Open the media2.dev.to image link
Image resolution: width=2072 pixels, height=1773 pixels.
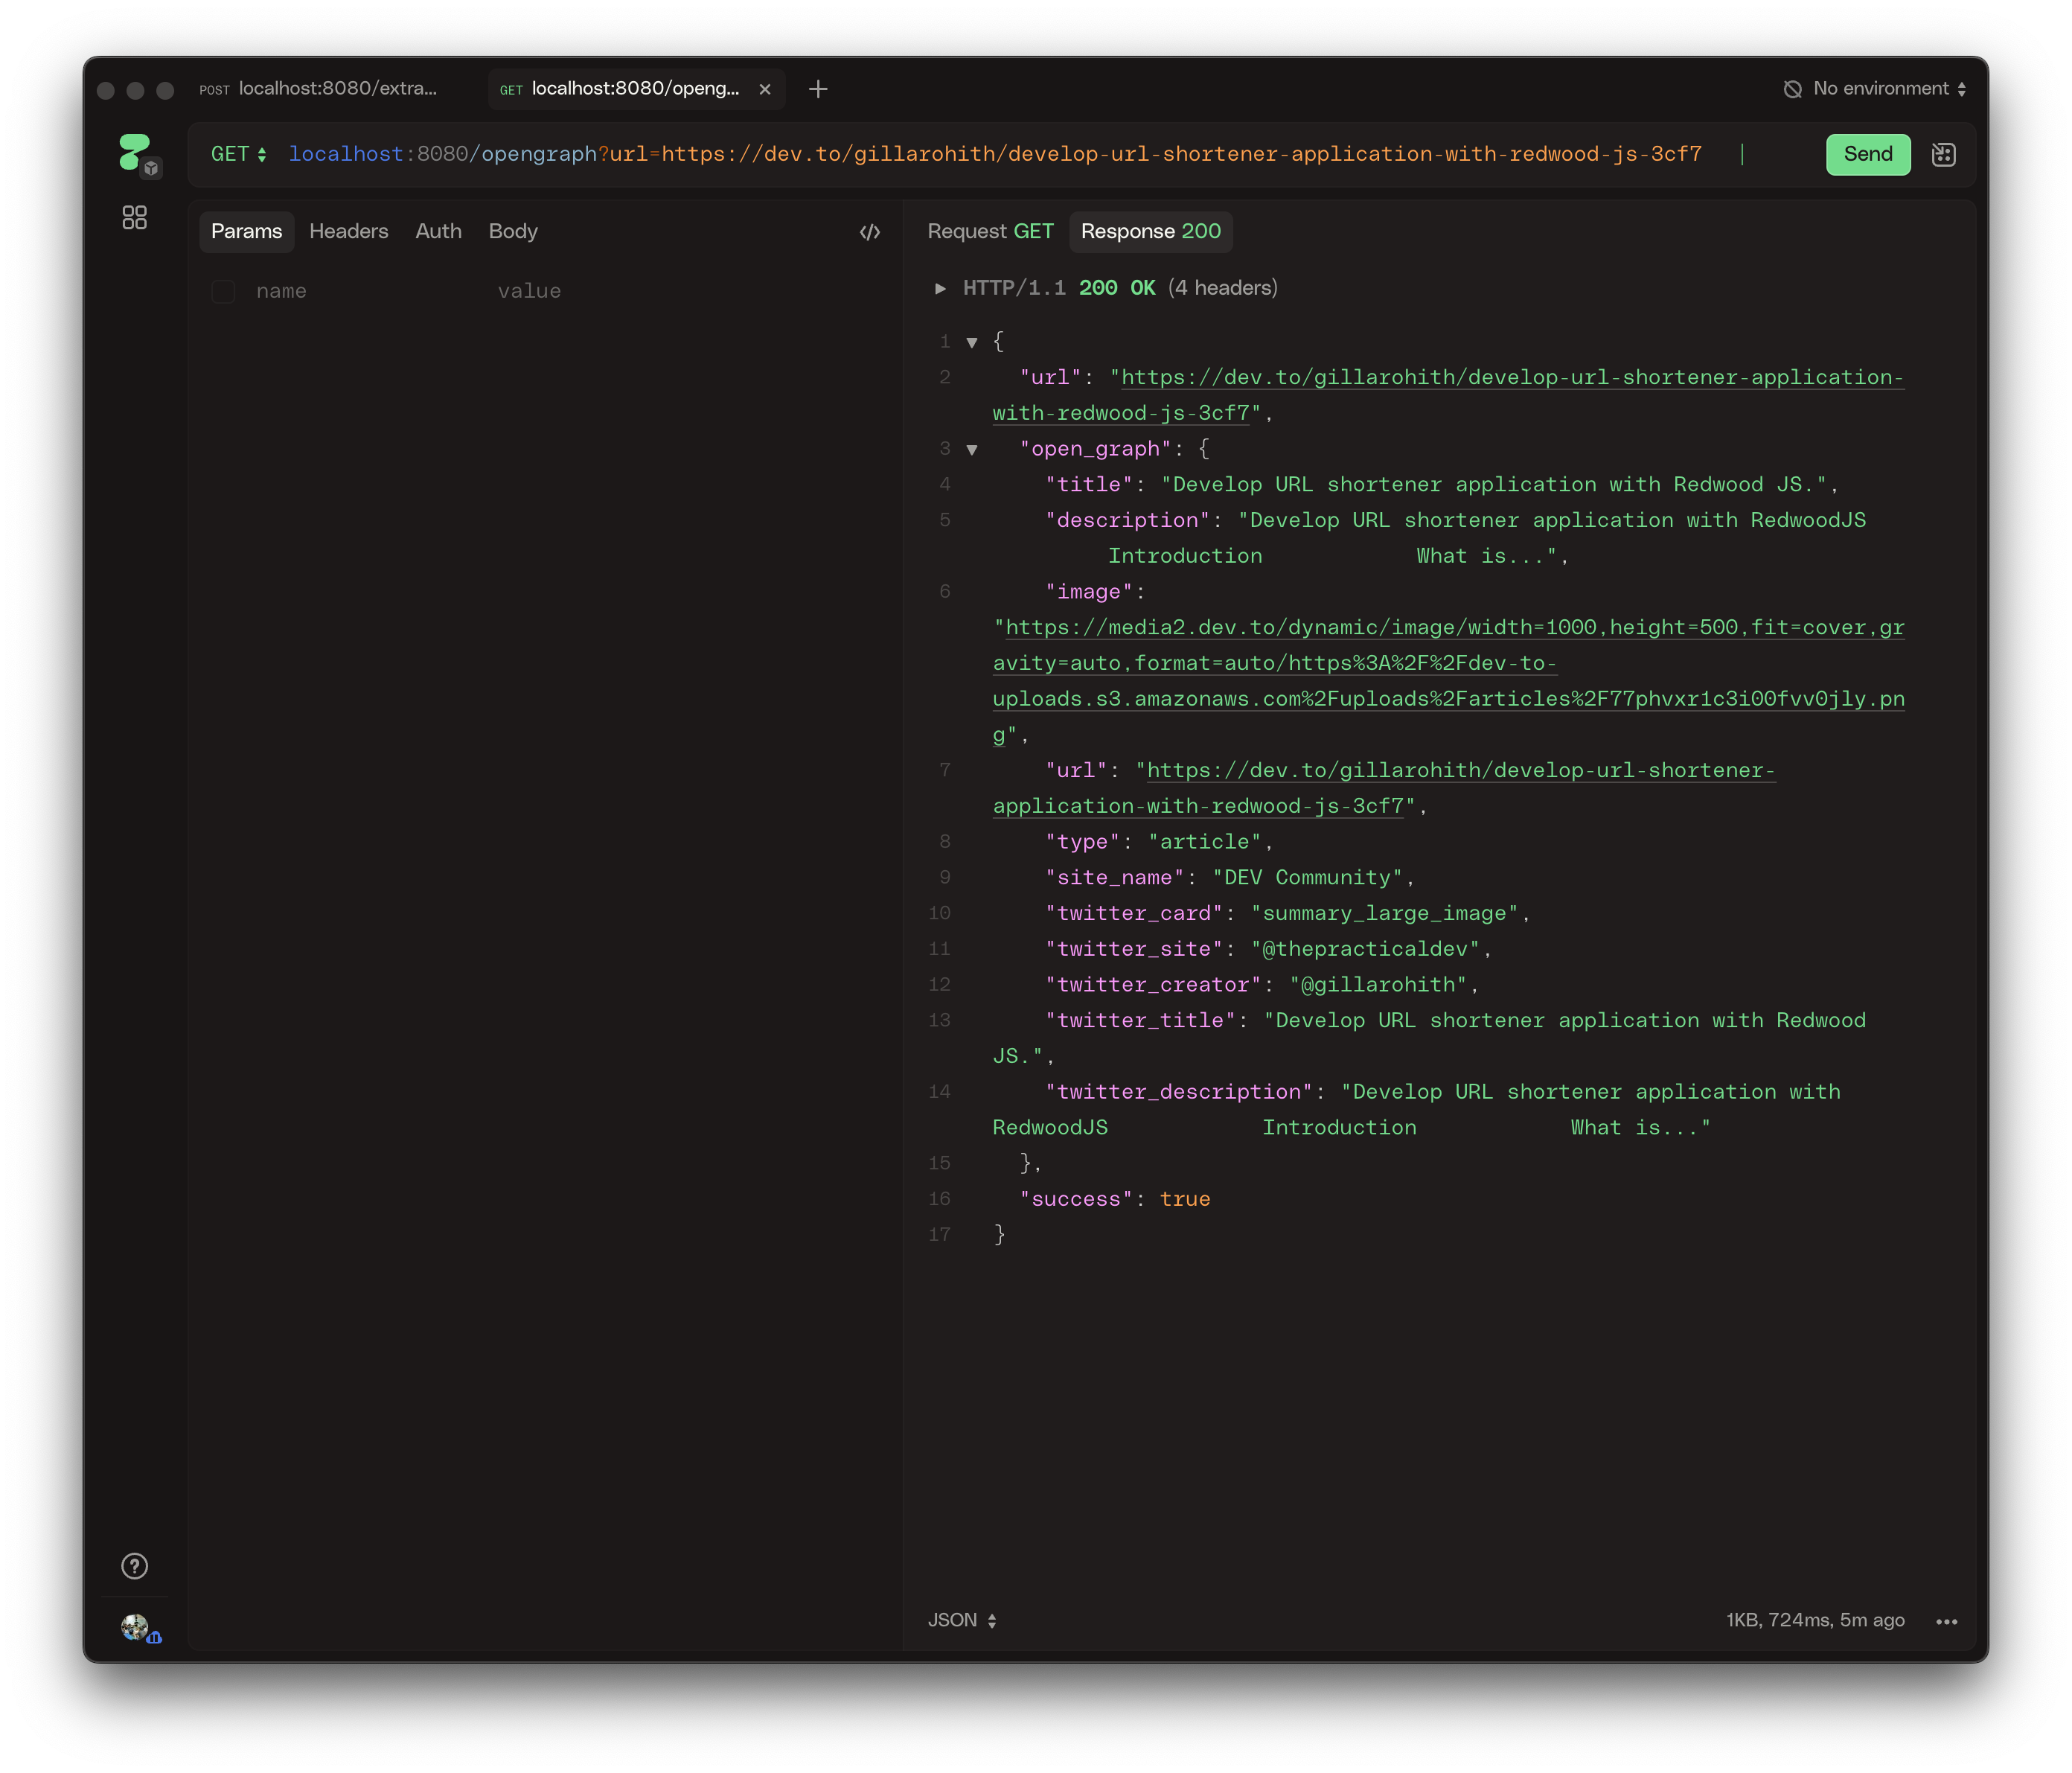click(x=1448, y=681)
